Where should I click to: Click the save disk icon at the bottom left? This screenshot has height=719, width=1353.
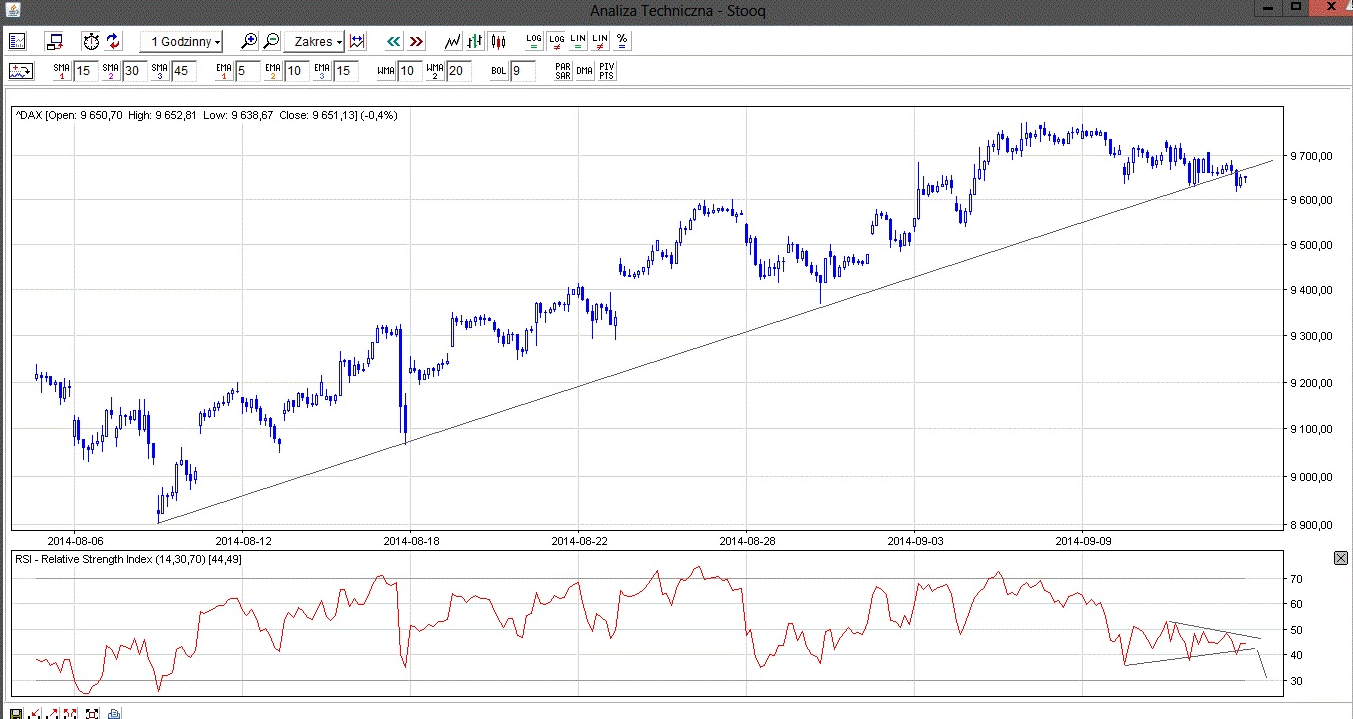tap(17, 713)
